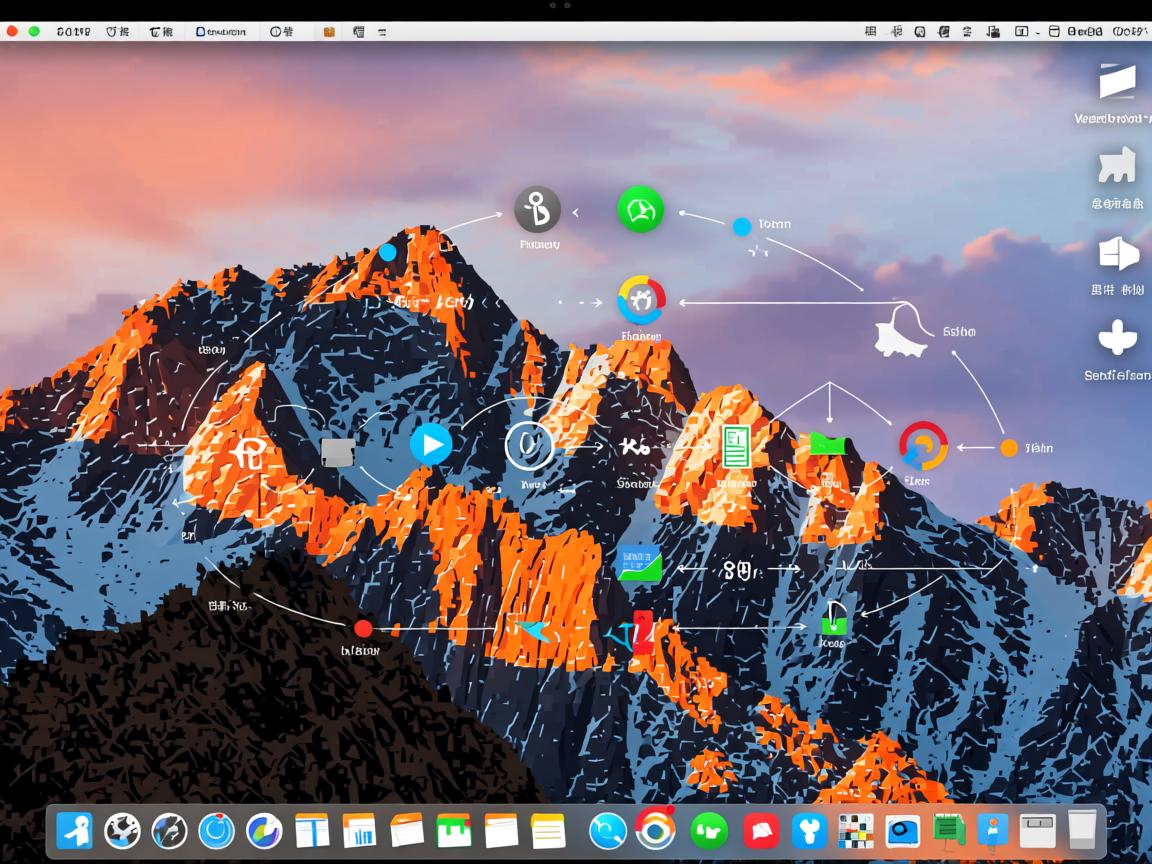Click the green circular icon atop the diagram
This screenshot has height=864, width=1152.
click(641, 210)
